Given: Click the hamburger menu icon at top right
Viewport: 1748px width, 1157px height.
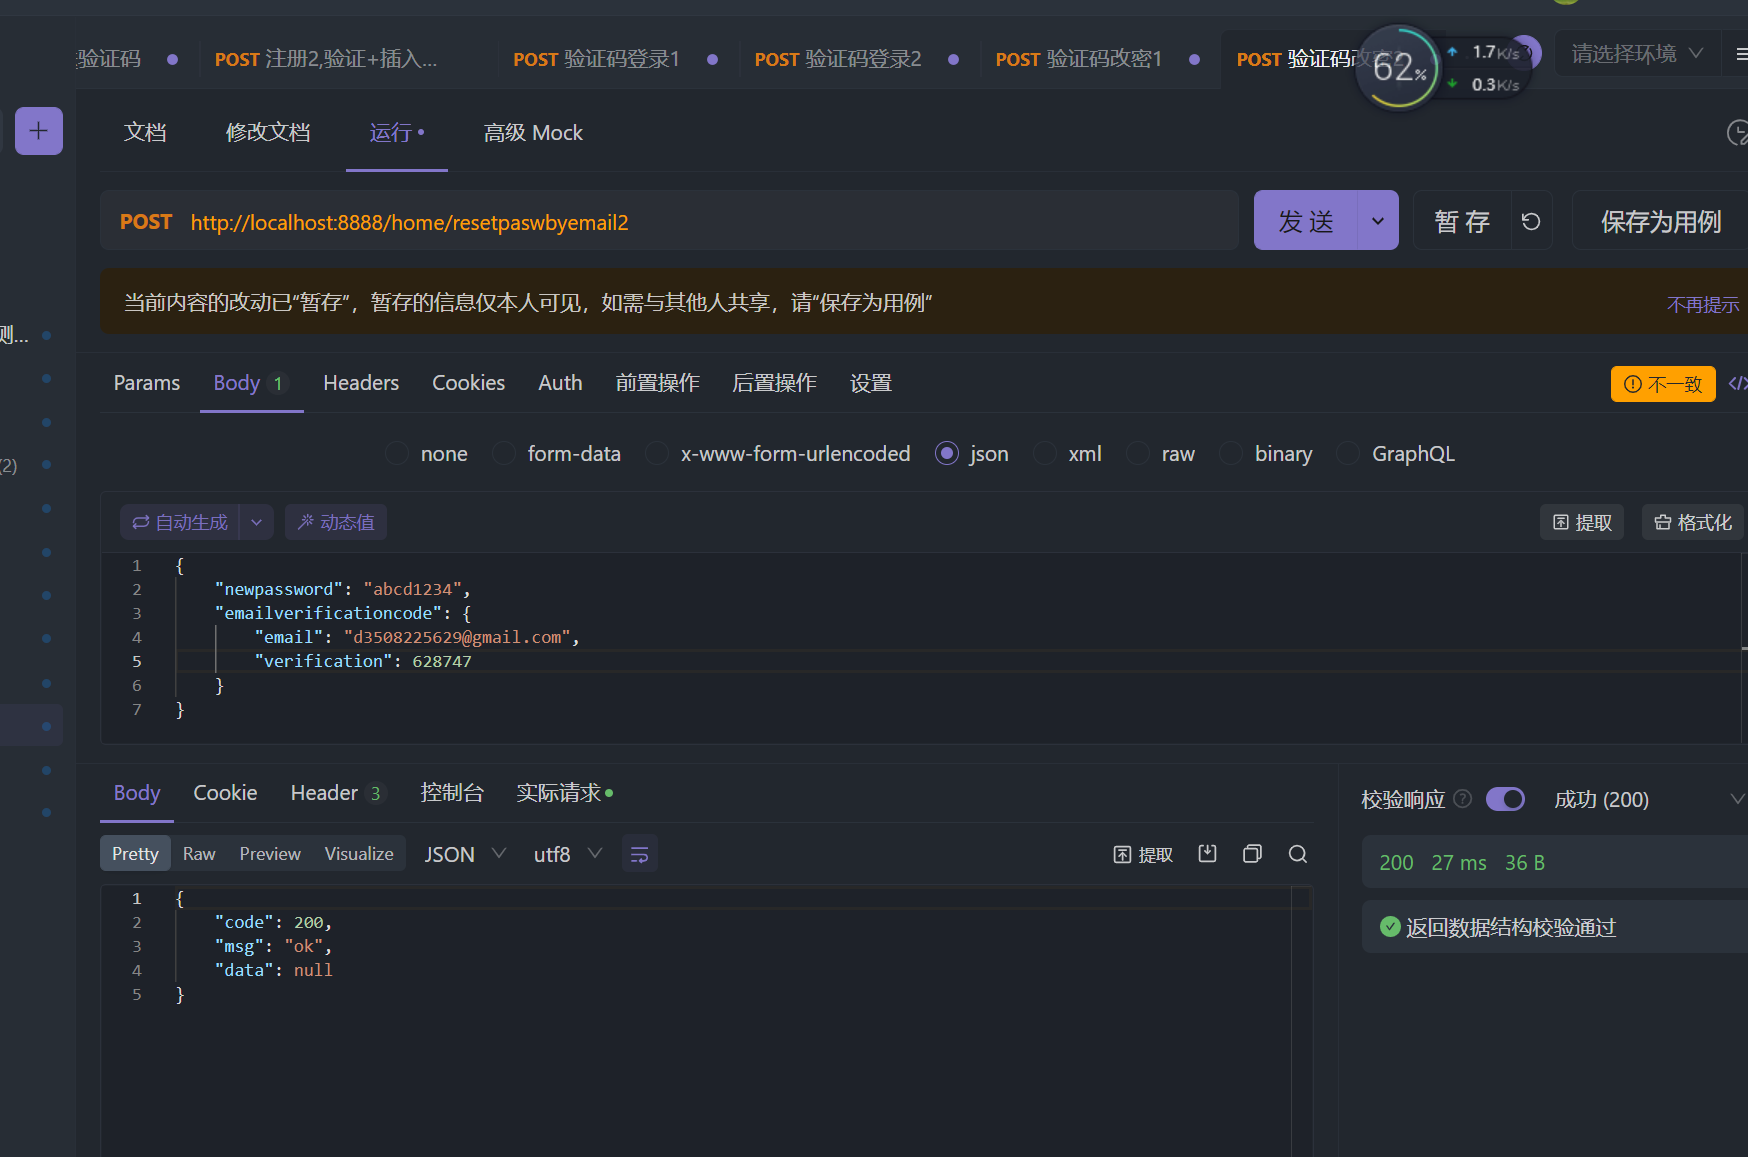Looking at the screenshot, I should click(1741, 54).
